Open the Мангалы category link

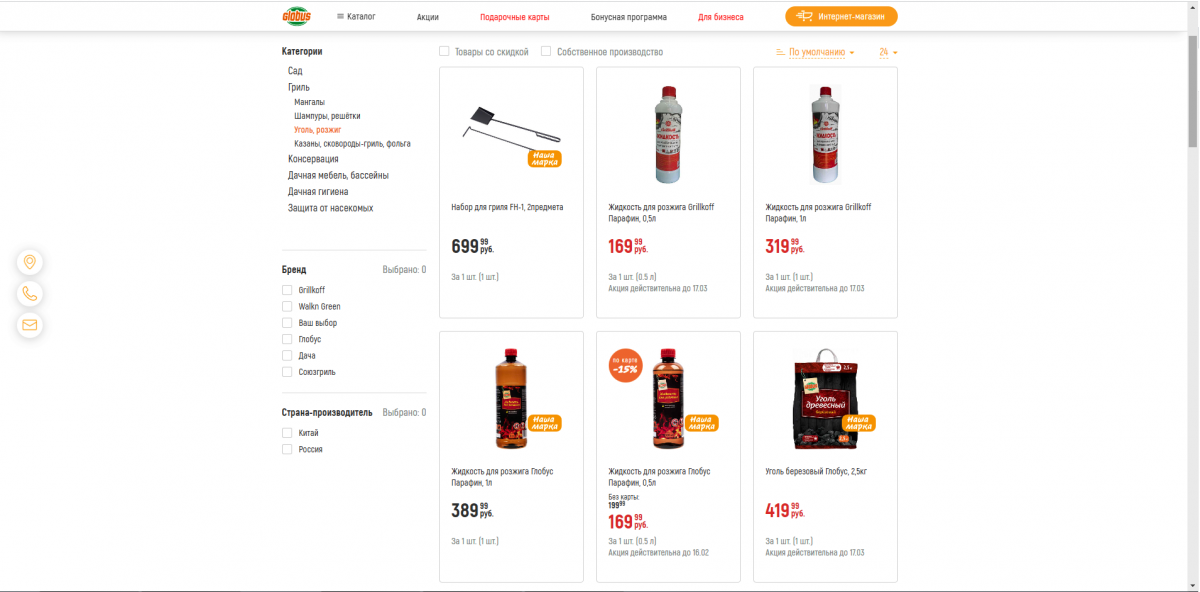[x=309, y=102]
